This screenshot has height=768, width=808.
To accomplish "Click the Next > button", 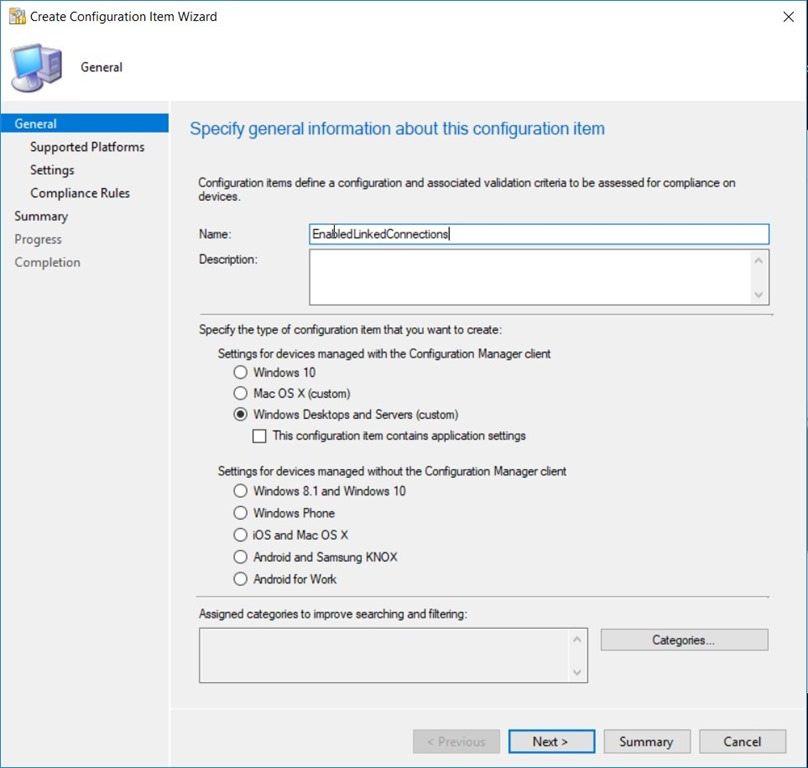I will [x=551, y=741].
